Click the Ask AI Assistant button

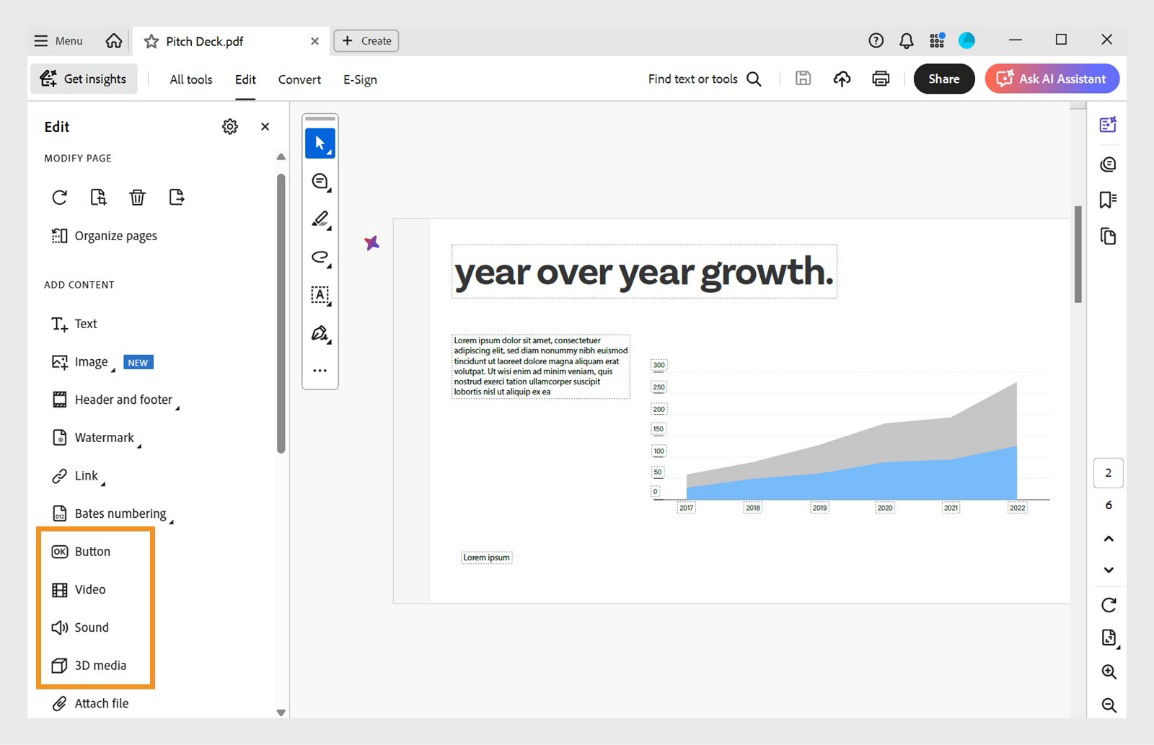tap(1052, 79)
